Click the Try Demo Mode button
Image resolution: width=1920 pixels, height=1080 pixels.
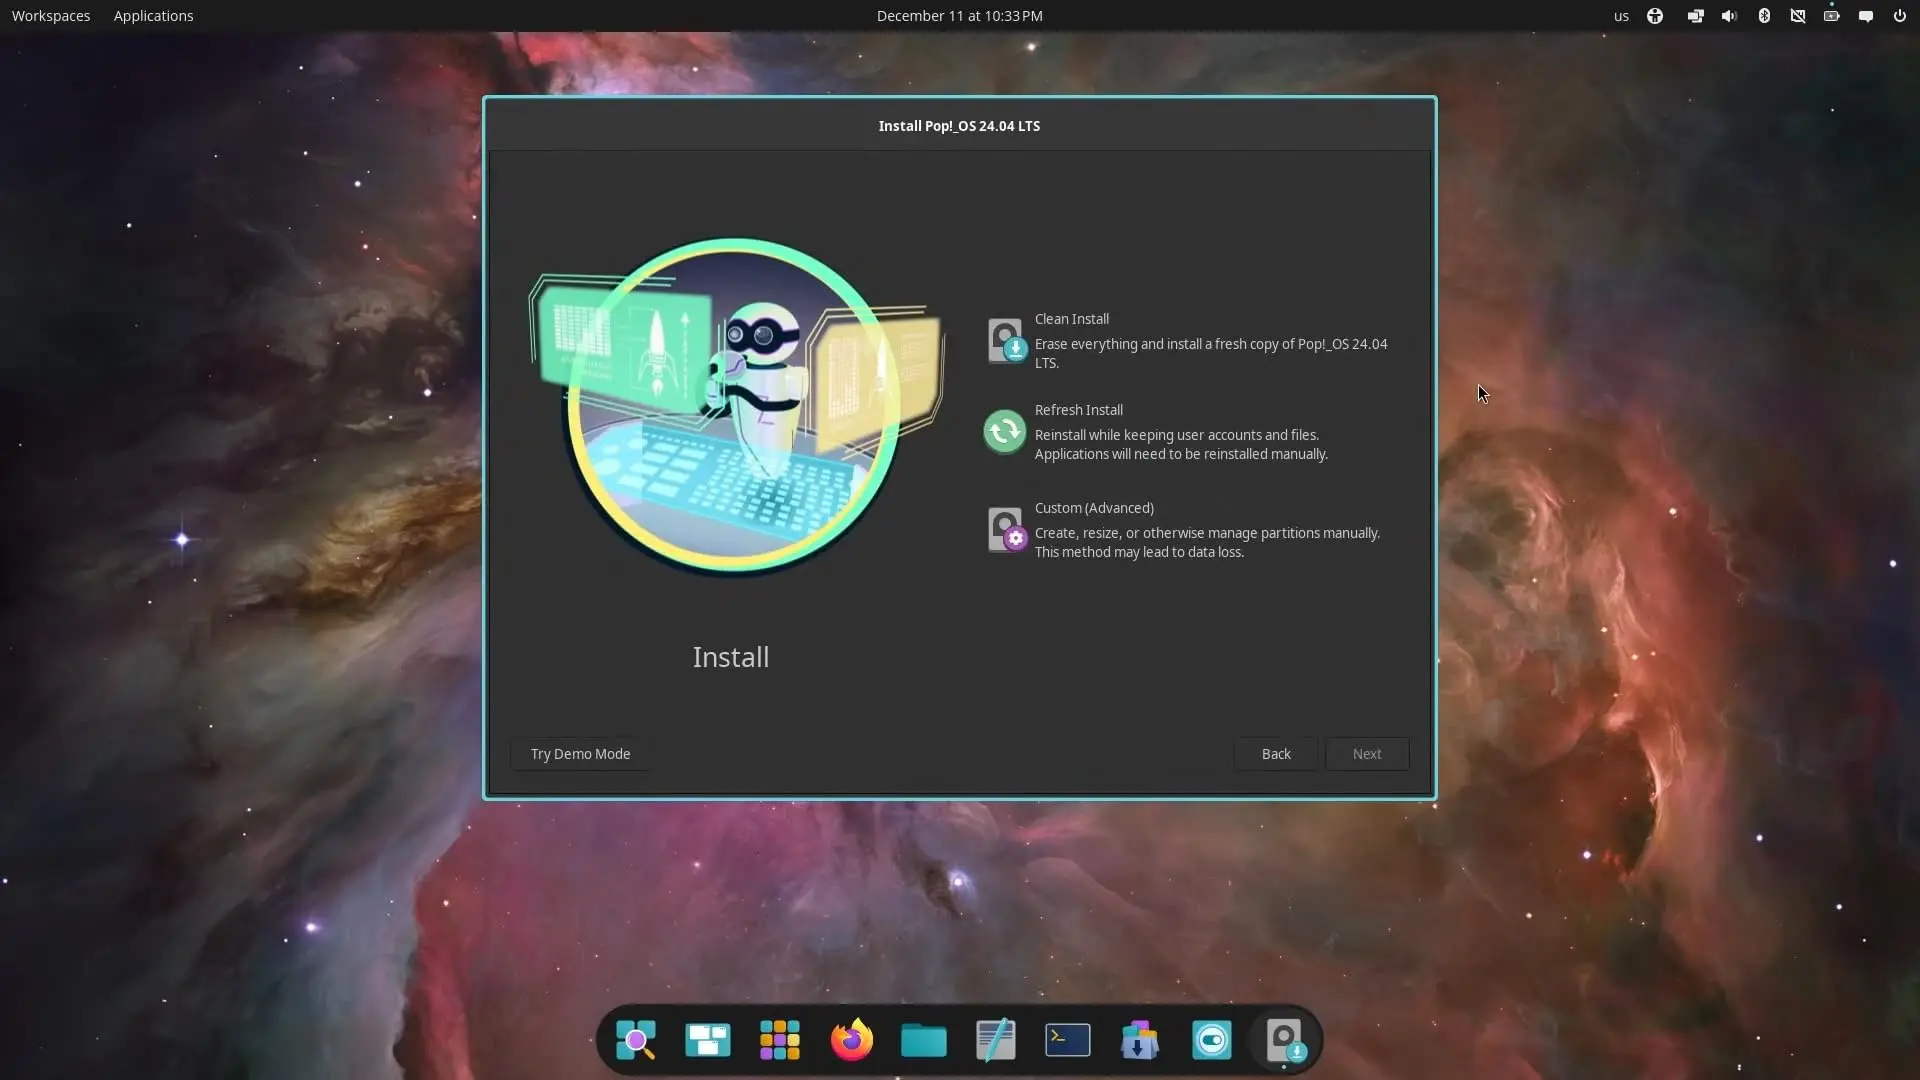click(580, 754)
